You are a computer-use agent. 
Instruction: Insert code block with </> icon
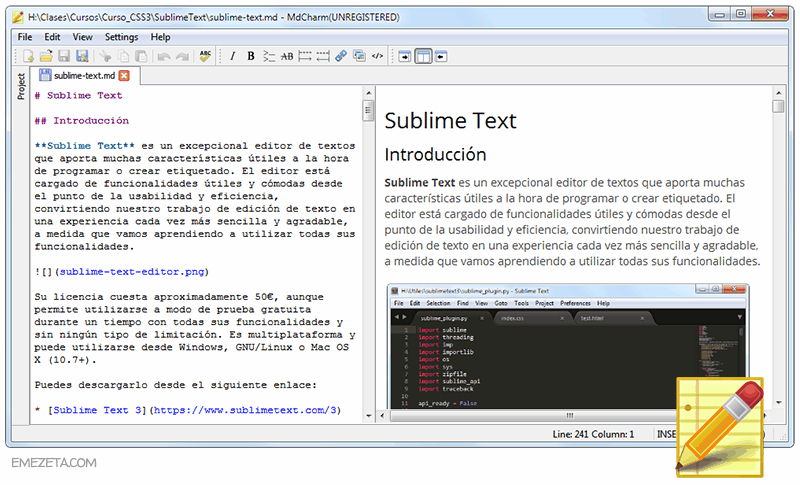pos(378,56)
